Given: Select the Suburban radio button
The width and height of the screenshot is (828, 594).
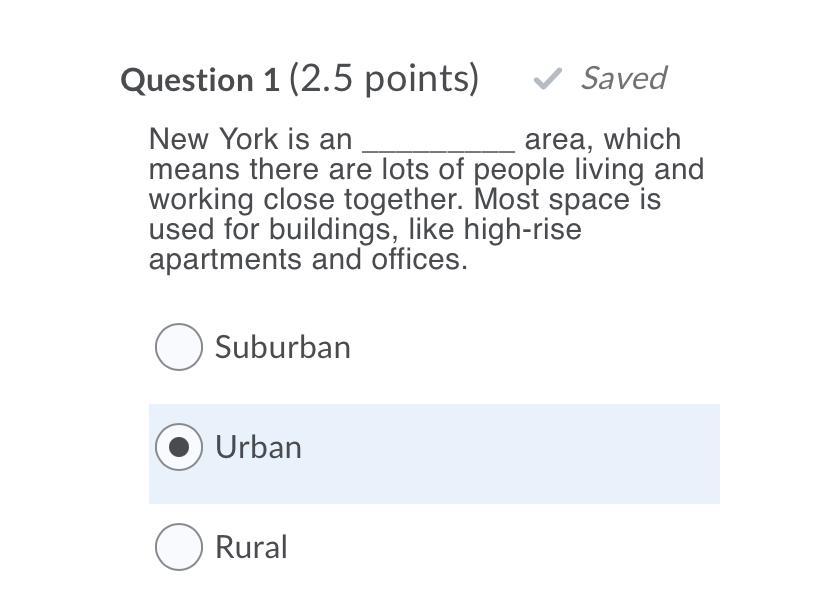Looking at the screenshot, I should tap(179, 347).
